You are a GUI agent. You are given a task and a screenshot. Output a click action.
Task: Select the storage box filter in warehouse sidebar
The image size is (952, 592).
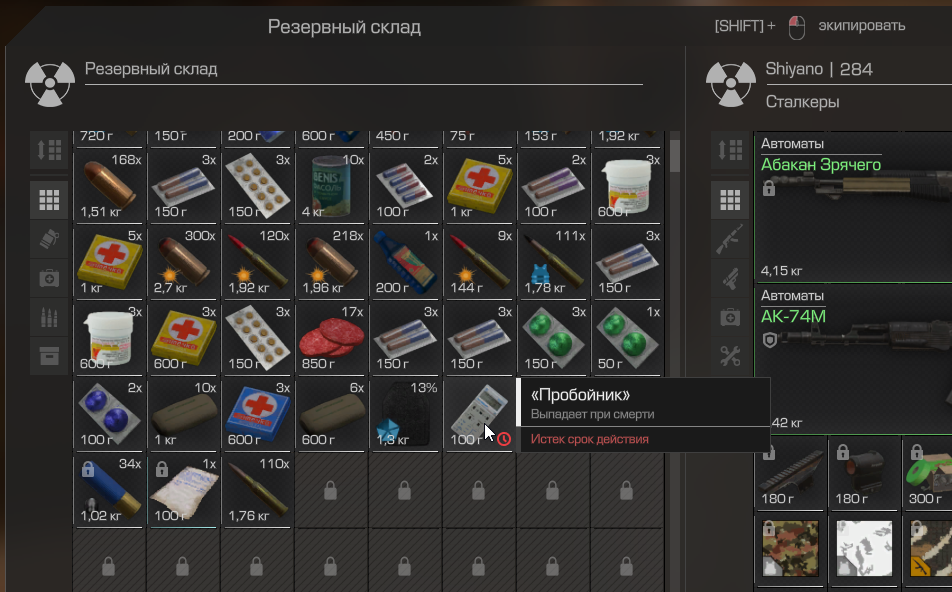point(49,356)
